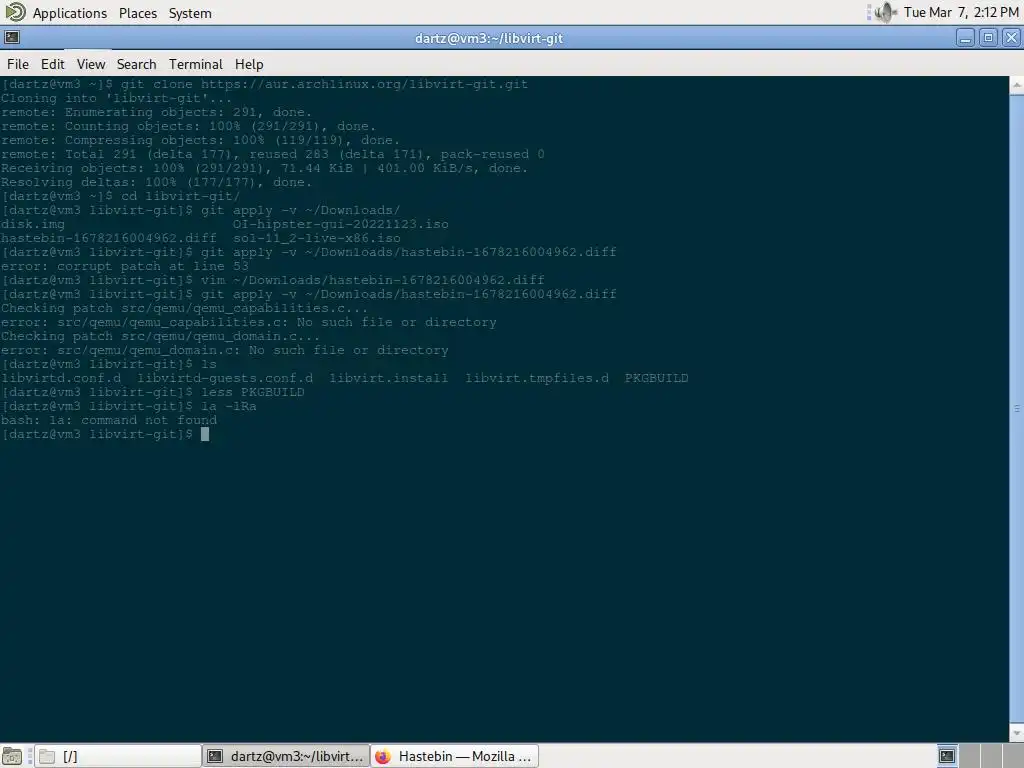Click the vim ~/Downloads/hastebin command line
Image resolution: width=1024 pixels, height=768 pixels.
(273, 280)
